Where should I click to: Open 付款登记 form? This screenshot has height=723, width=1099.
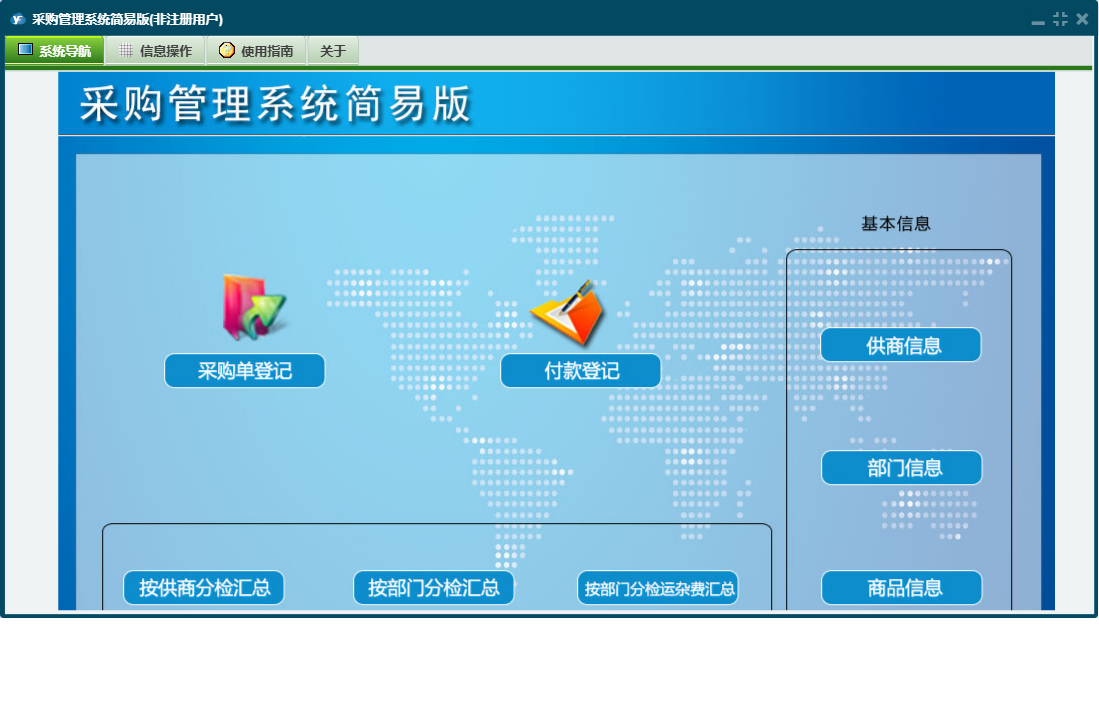tap(581, 371)
